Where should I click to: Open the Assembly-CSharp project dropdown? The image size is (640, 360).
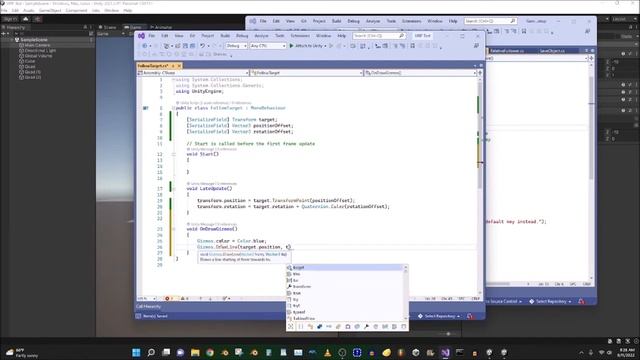[x=193, y=73]
